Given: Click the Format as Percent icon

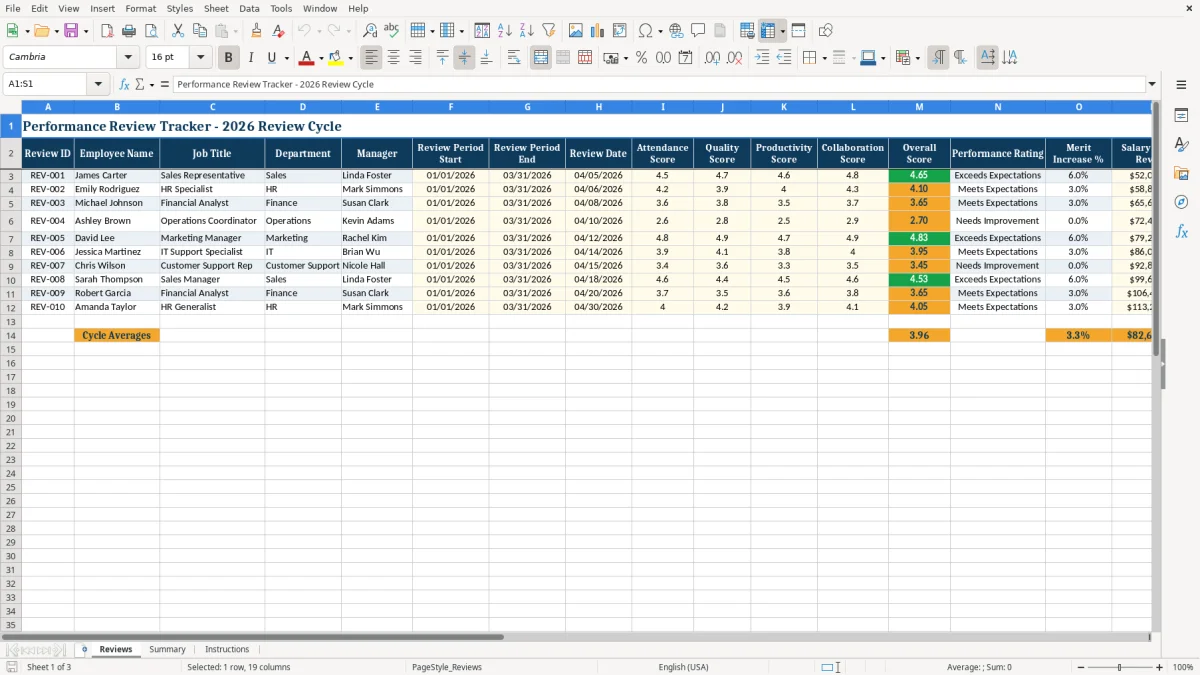Looking at the screenshot, I should tap(641, 58).
